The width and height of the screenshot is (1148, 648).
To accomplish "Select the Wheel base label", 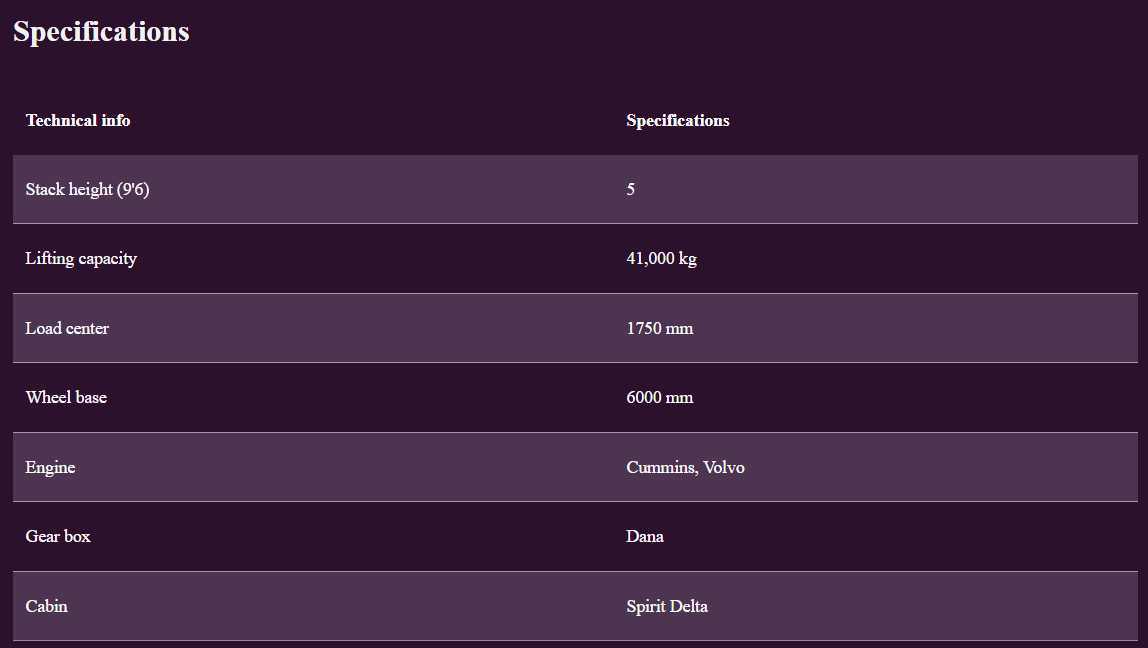I will [x=66, y=397].
